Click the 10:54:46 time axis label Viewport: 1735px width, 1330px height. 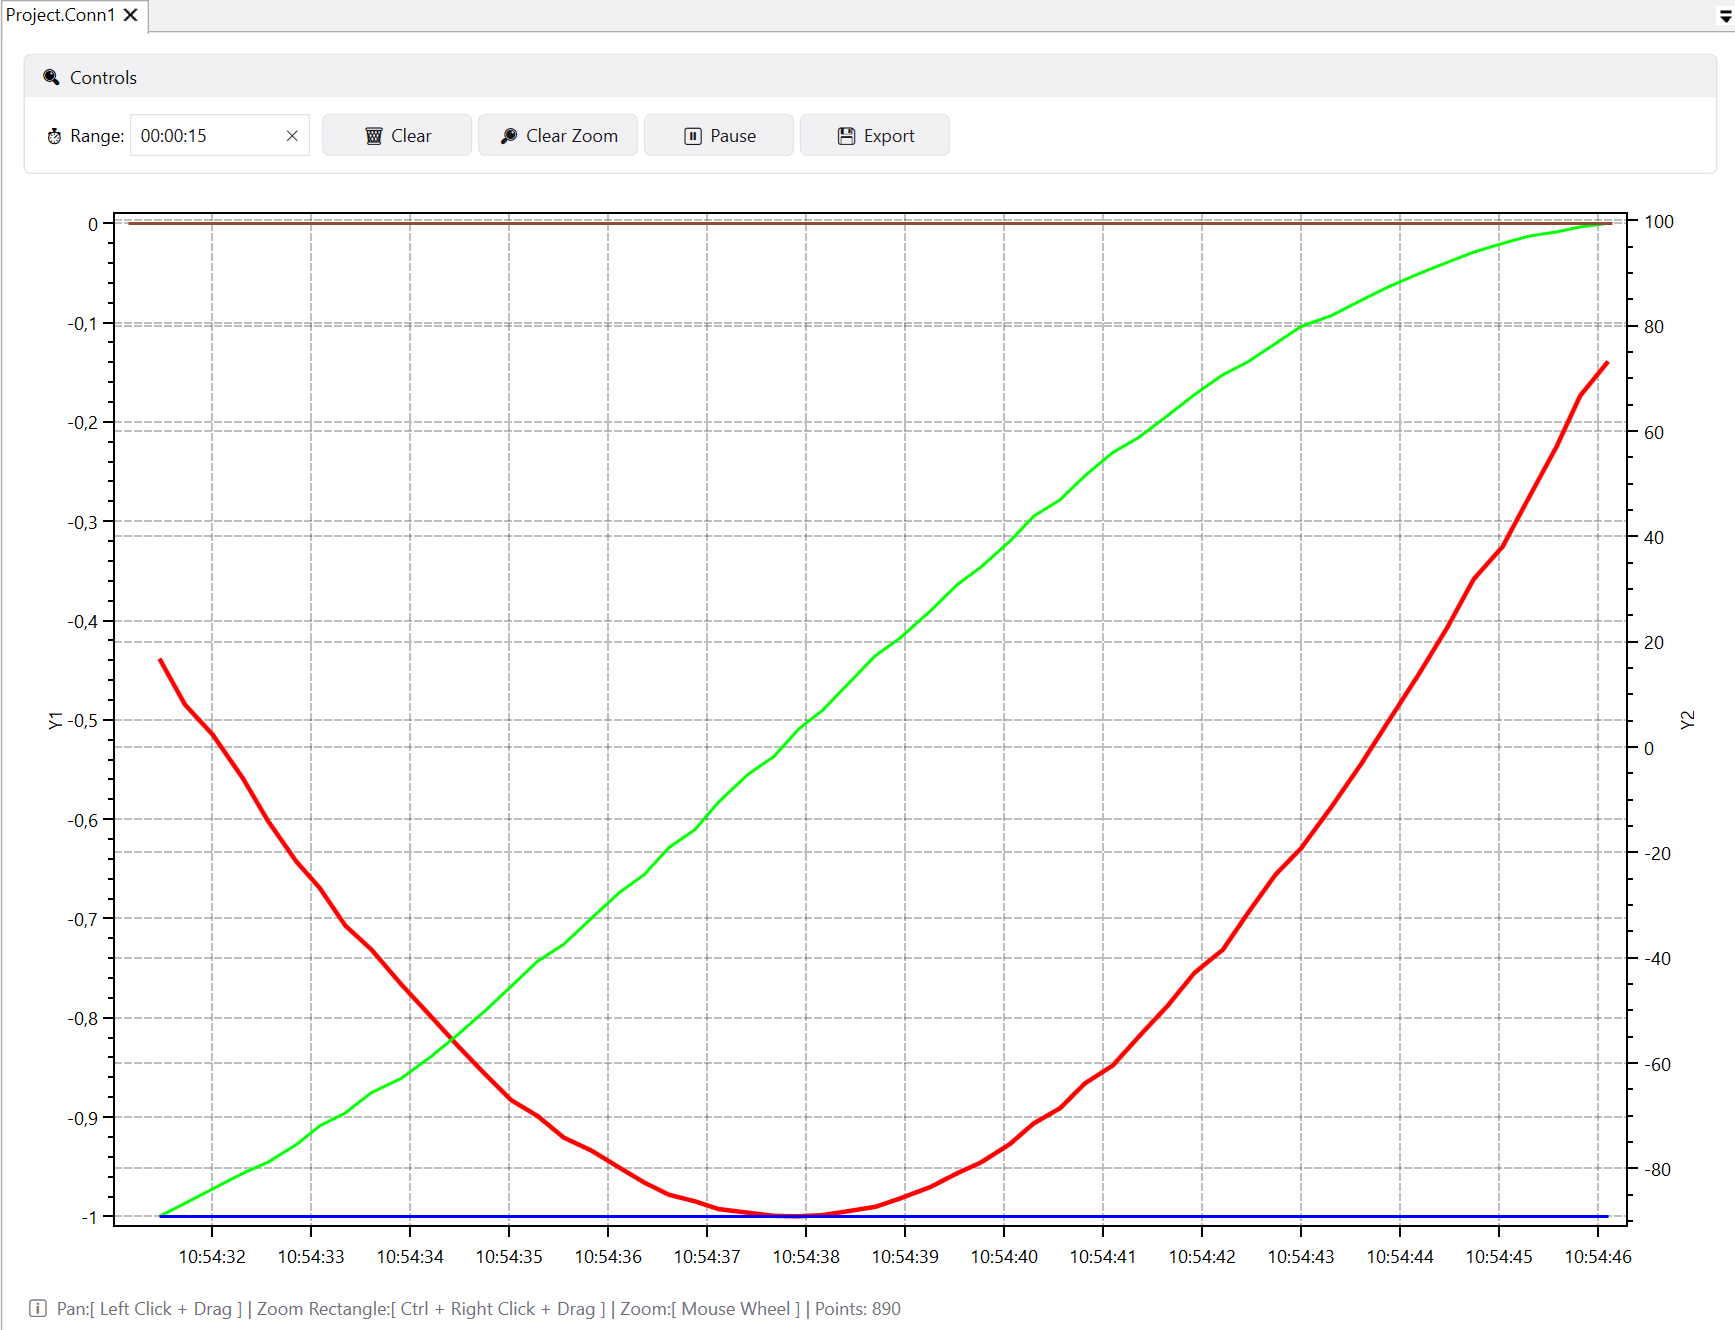(x=1598, y=1256)
